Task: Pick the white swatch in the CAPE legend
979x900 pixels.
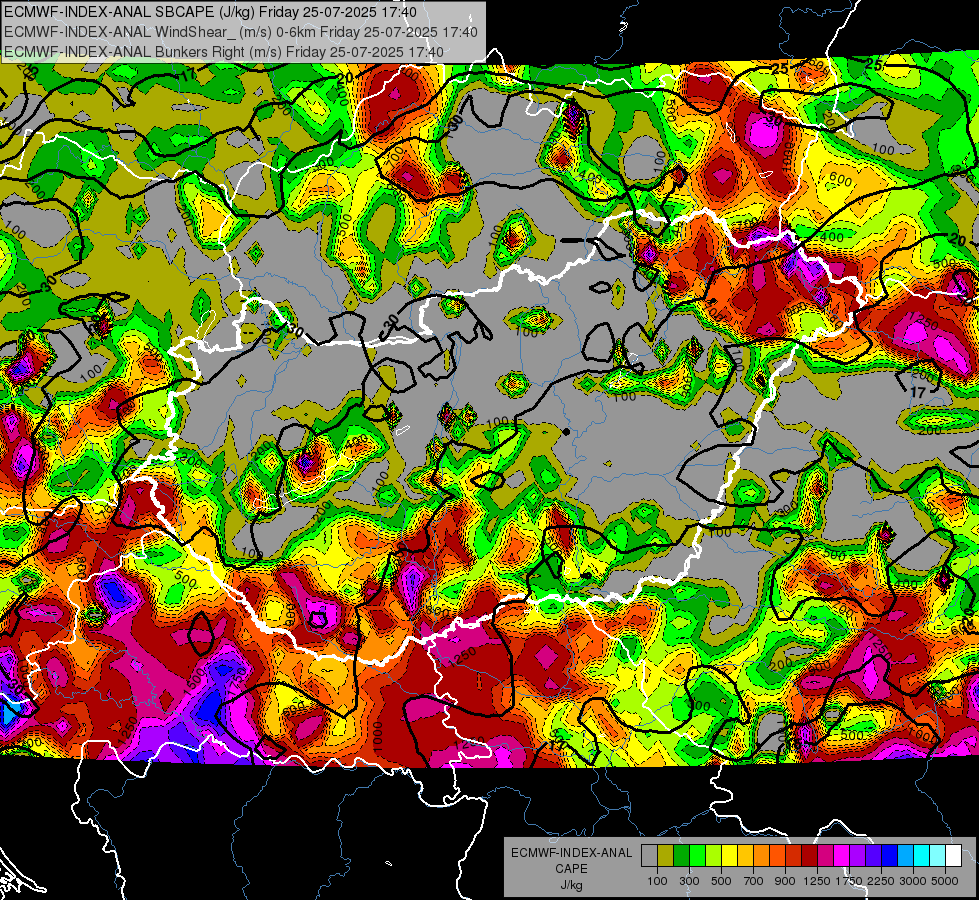Action: (x=953, y=856)
